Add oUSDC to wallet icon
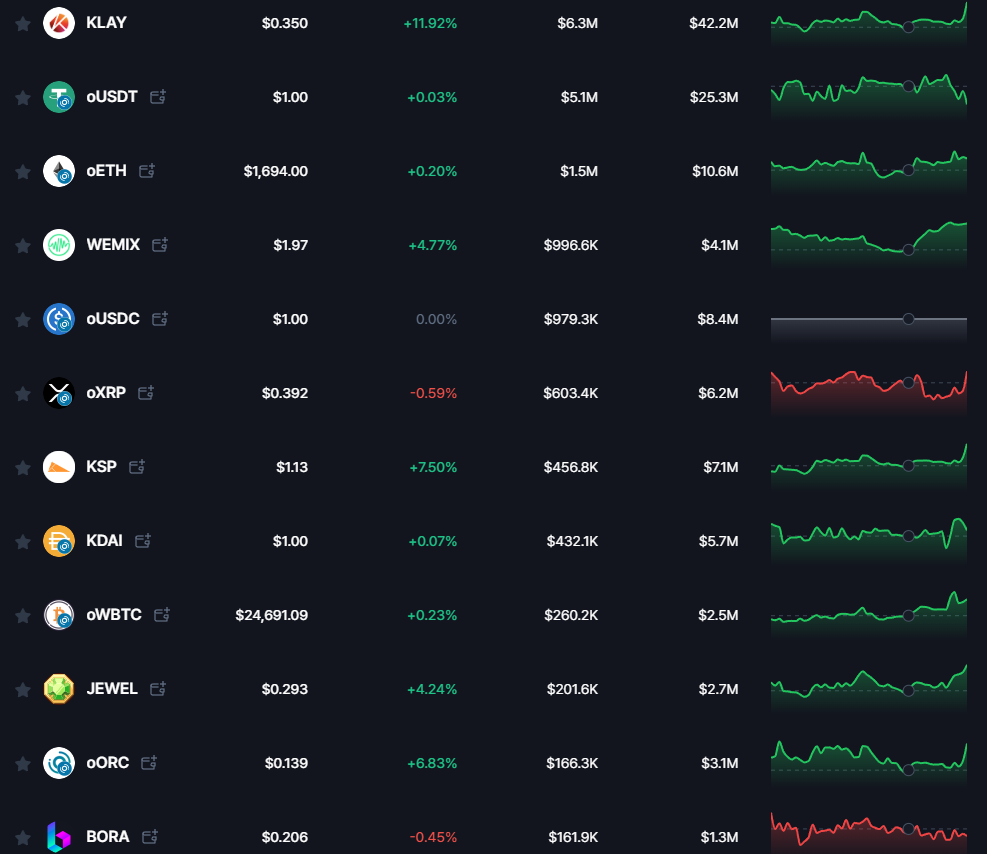The height and width of the screenshot is (854, 987). 160,318
